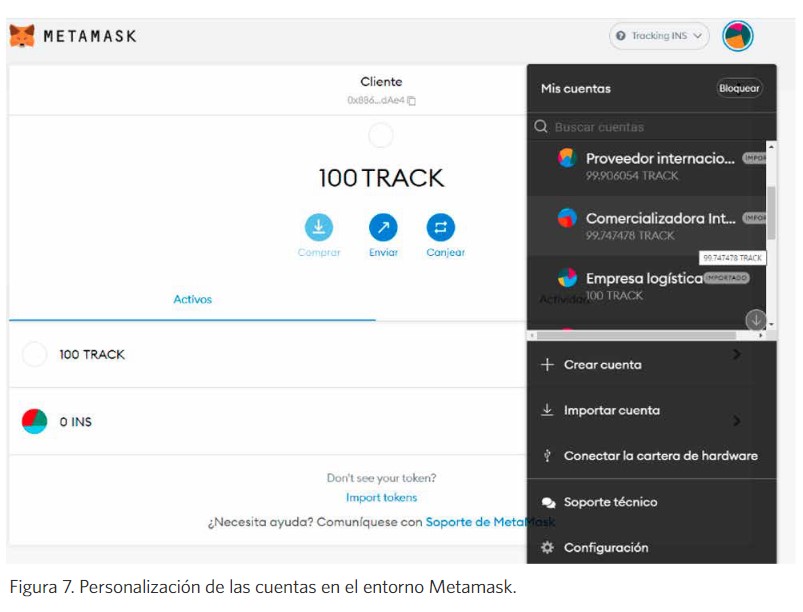The height and width of the screenshot is (612, 803).
Task: Click the Comercializadora Int... account avatar
Action: tap(567, 218)
